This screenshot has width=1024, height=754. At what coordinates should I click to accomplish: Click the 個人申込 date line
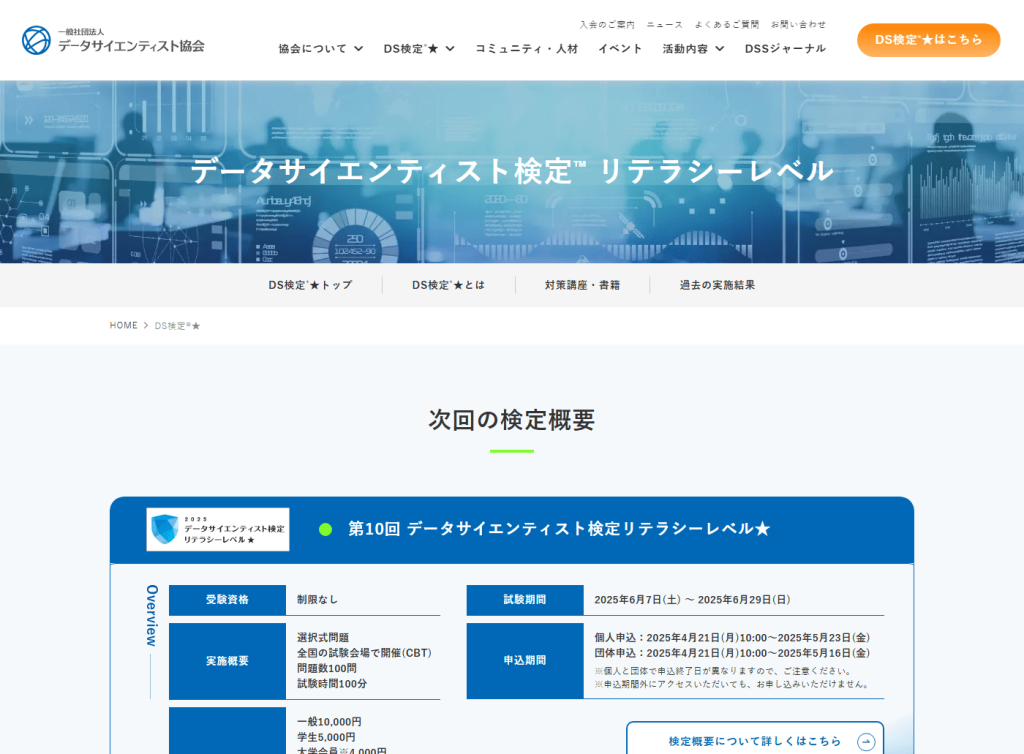pyautogui.click(x=732, y=638)
